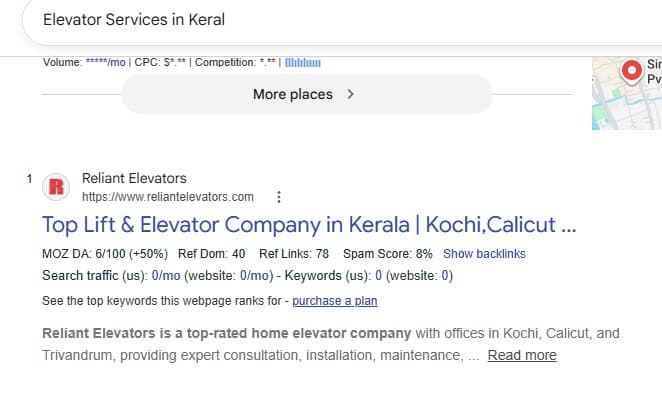Click the Reliant Elevators red R favicon
Image resolution: width=662 pixels, height=393 pixels.
56,187
